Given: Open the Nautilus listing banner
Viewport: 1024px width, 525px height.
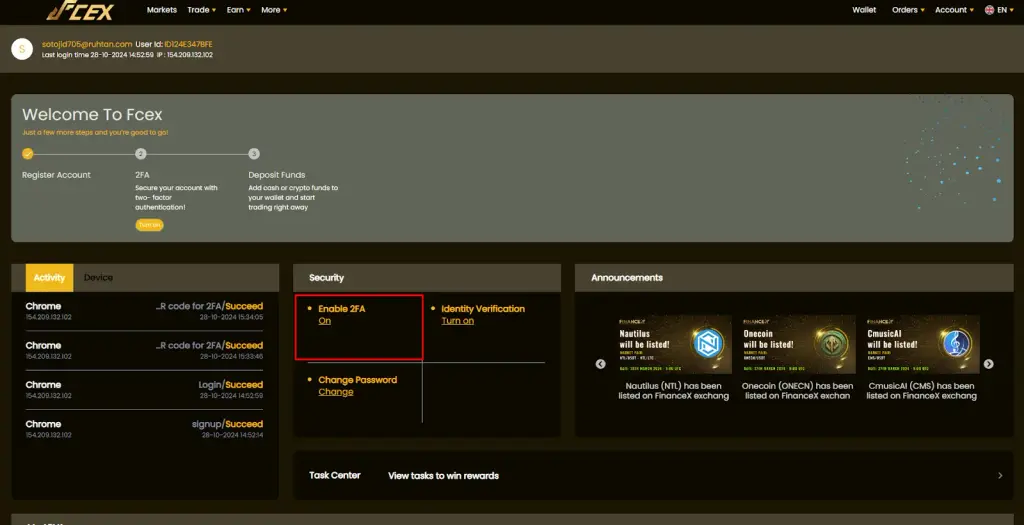Looking at the screenshot, I should (674, 345).
